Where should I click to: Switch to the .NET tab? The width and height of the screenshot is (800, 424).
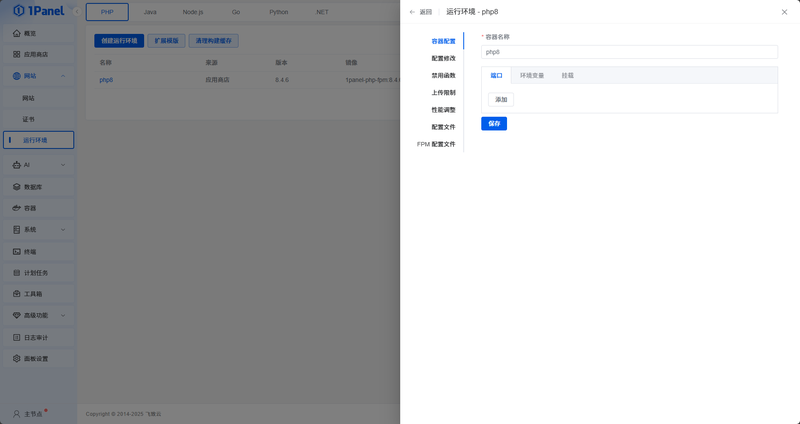point(321,12)
